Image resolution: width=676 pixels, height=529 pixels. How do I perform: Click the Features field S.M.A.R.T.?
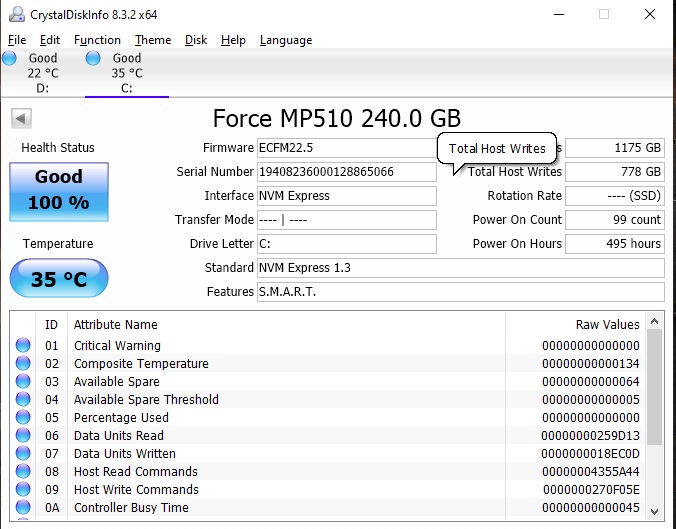tap(460, 292)
